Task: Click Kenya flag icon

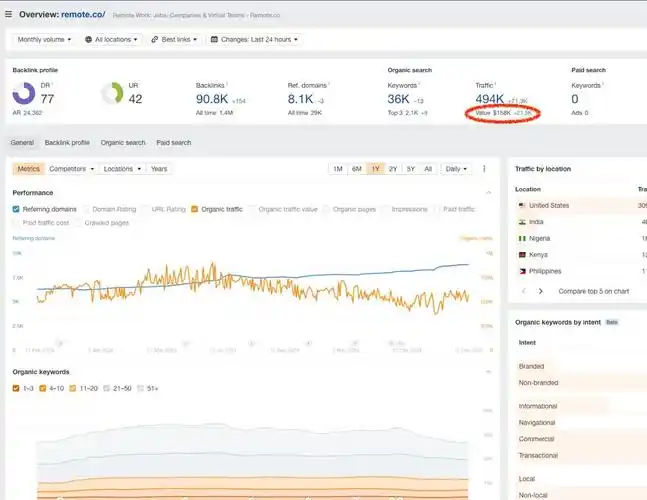Action: (522, 255)
